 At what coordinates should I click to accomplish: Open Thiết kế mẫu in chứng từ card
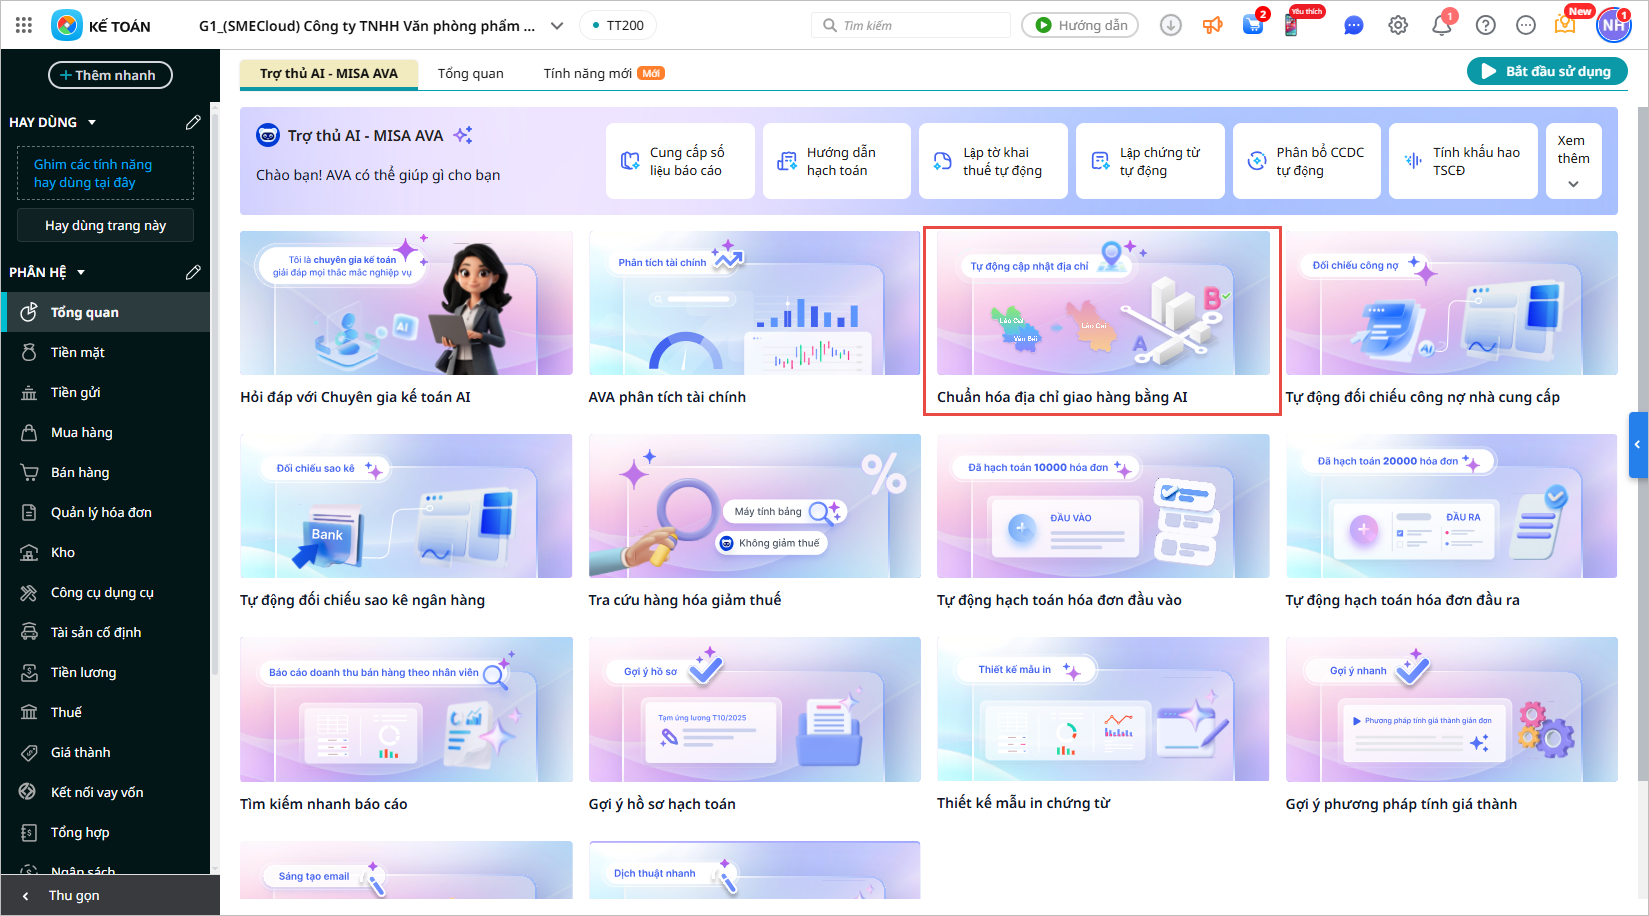(1103, 725)
